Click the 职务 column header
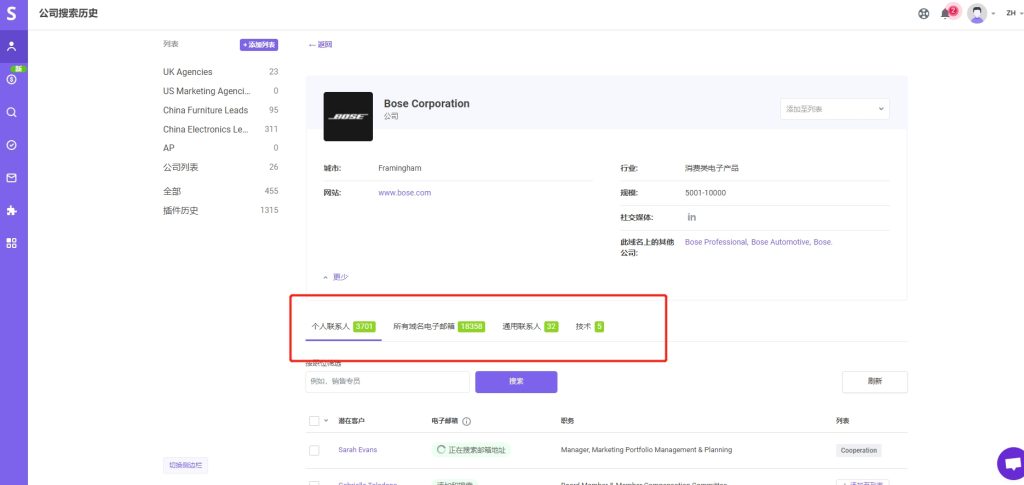 567,421
